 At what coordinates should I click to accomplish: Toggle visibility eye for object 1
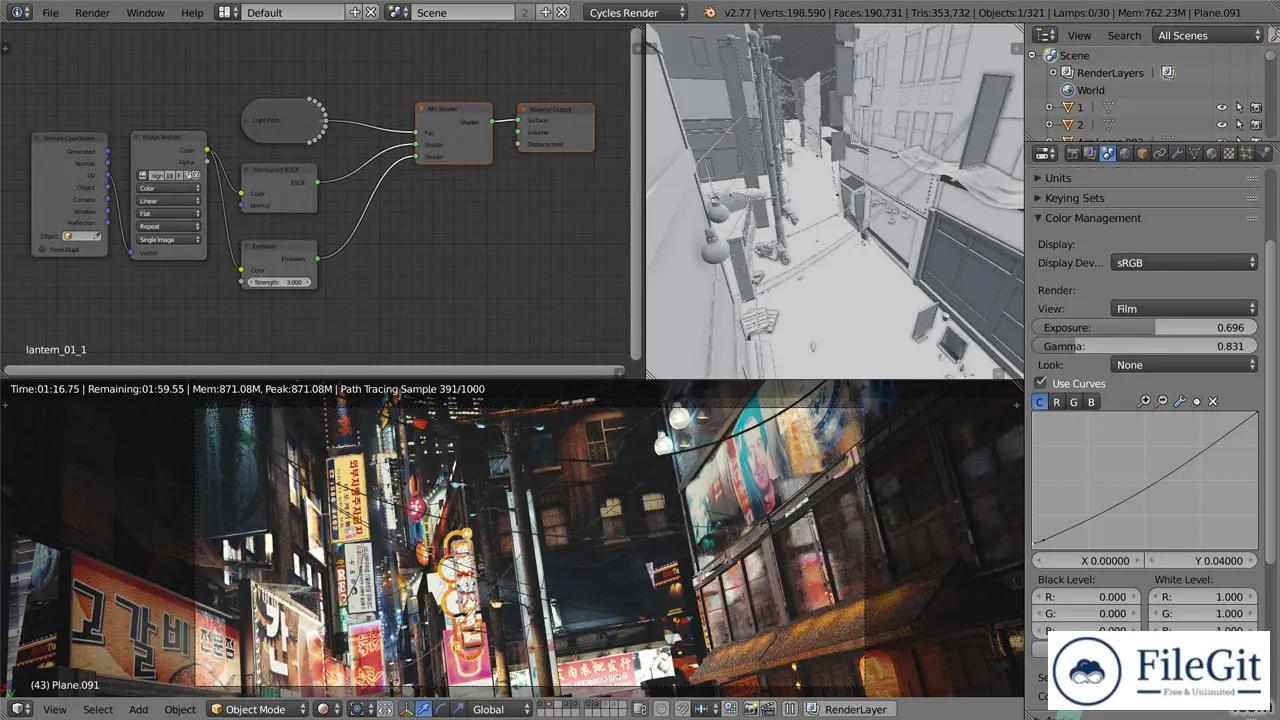pos(1221,107)
